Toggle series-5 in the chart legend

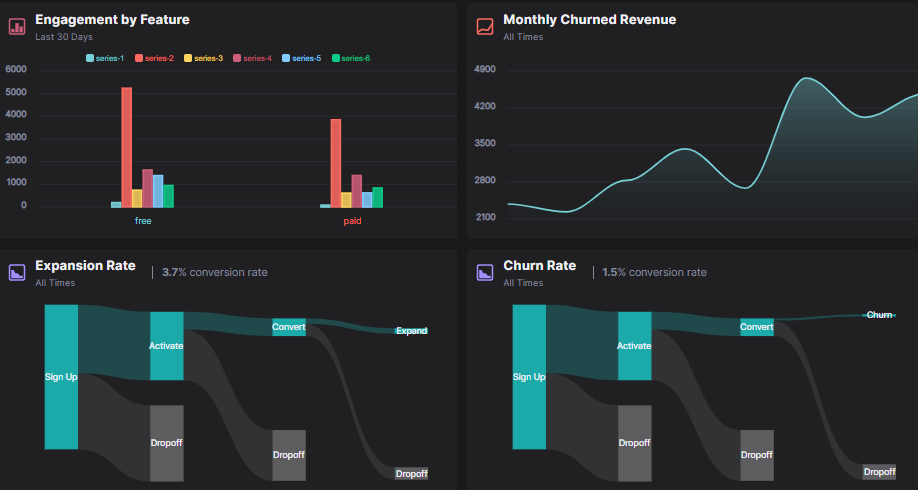[302, 58]
